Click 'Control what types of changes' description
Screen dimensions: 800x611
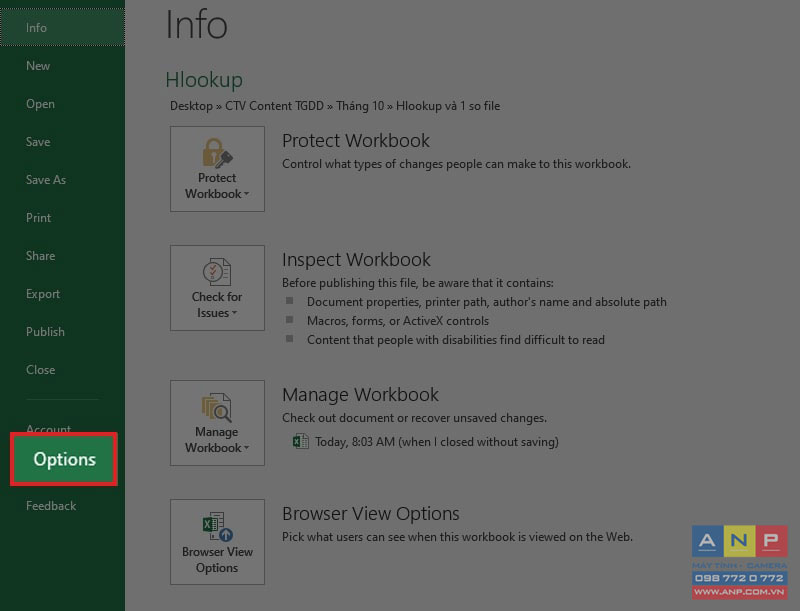tap(457, 164)
